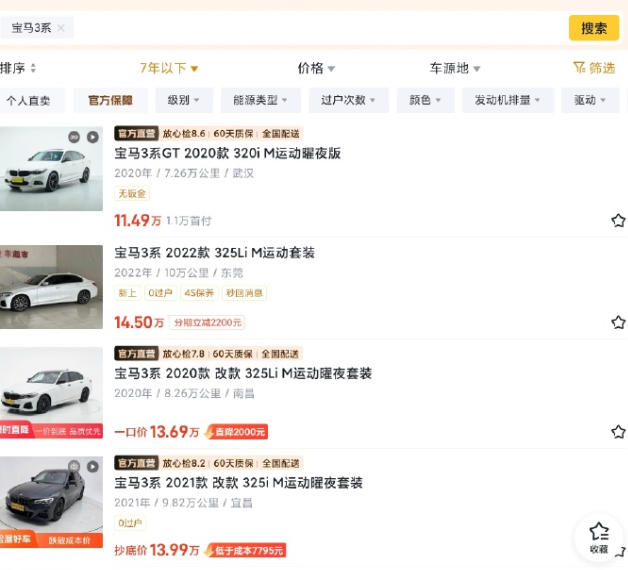Open the 宝马3系 2022款 325Li title link
Screen dimensions: 628x570
click(214, 253)
